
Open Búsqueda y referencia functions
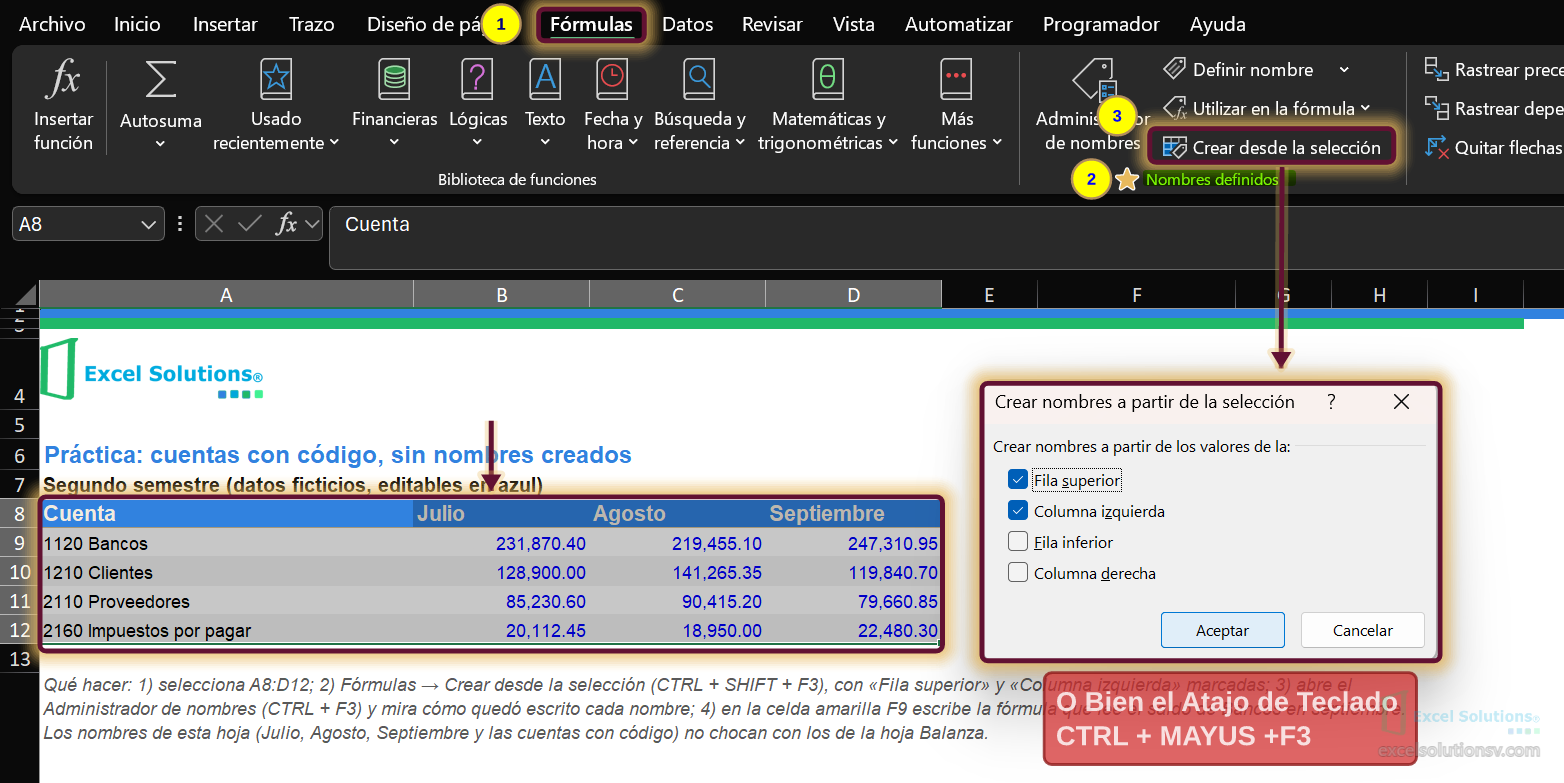(x=699, y=105)
